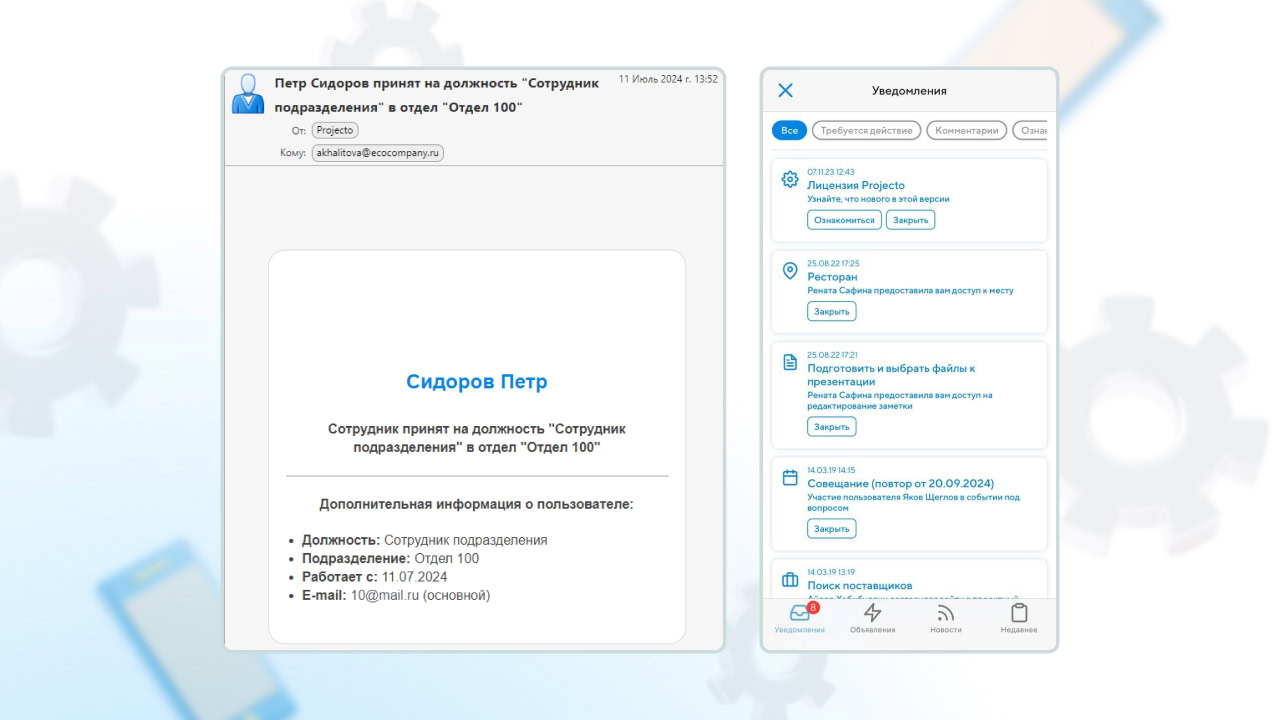This screenshot has height=720, width=1280.
Task: Click the Уведомления inbox icon with red badge
Action: pos(800,613)
